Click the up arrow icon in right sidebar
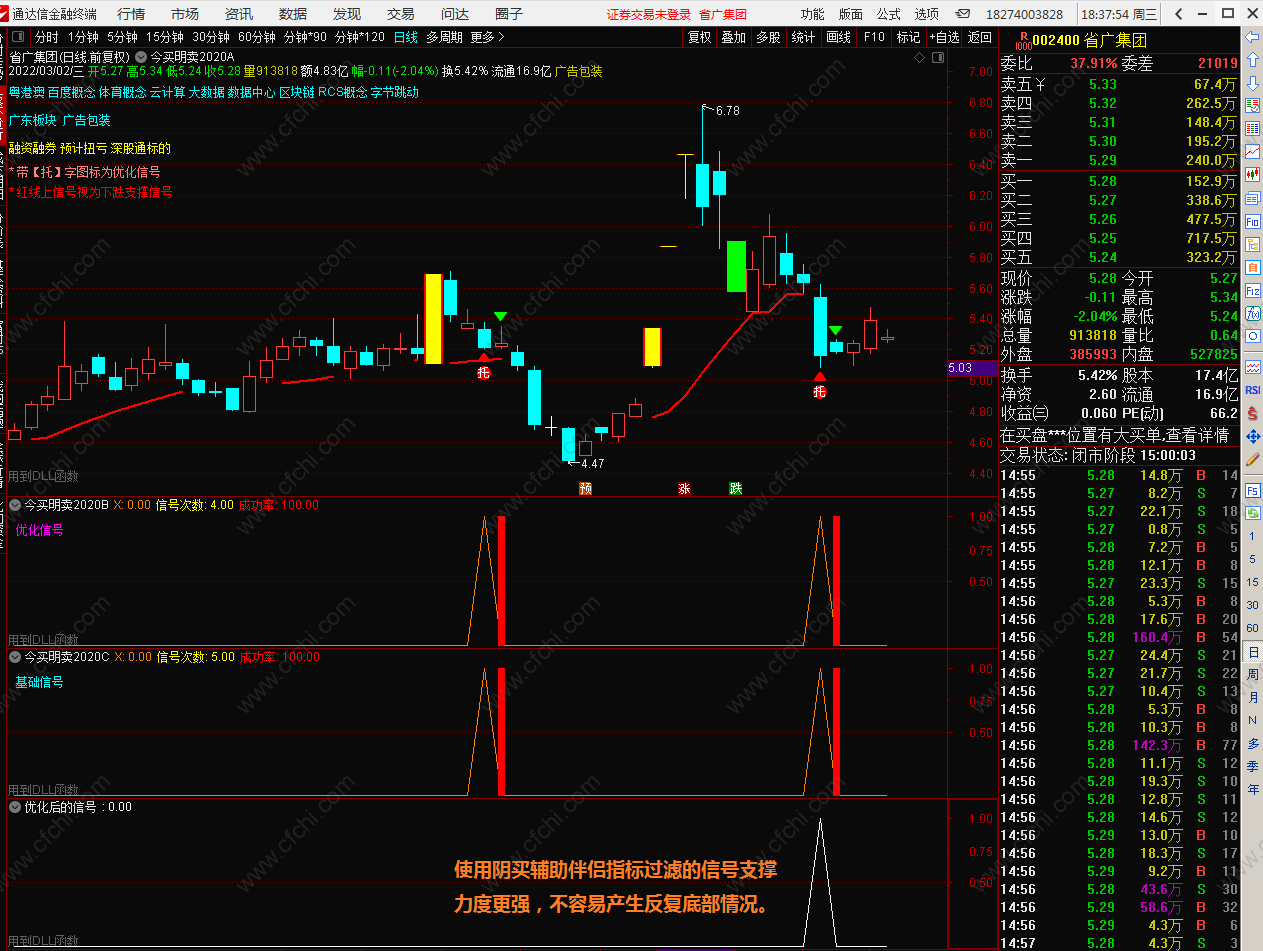 click(x=1251, y=59)
